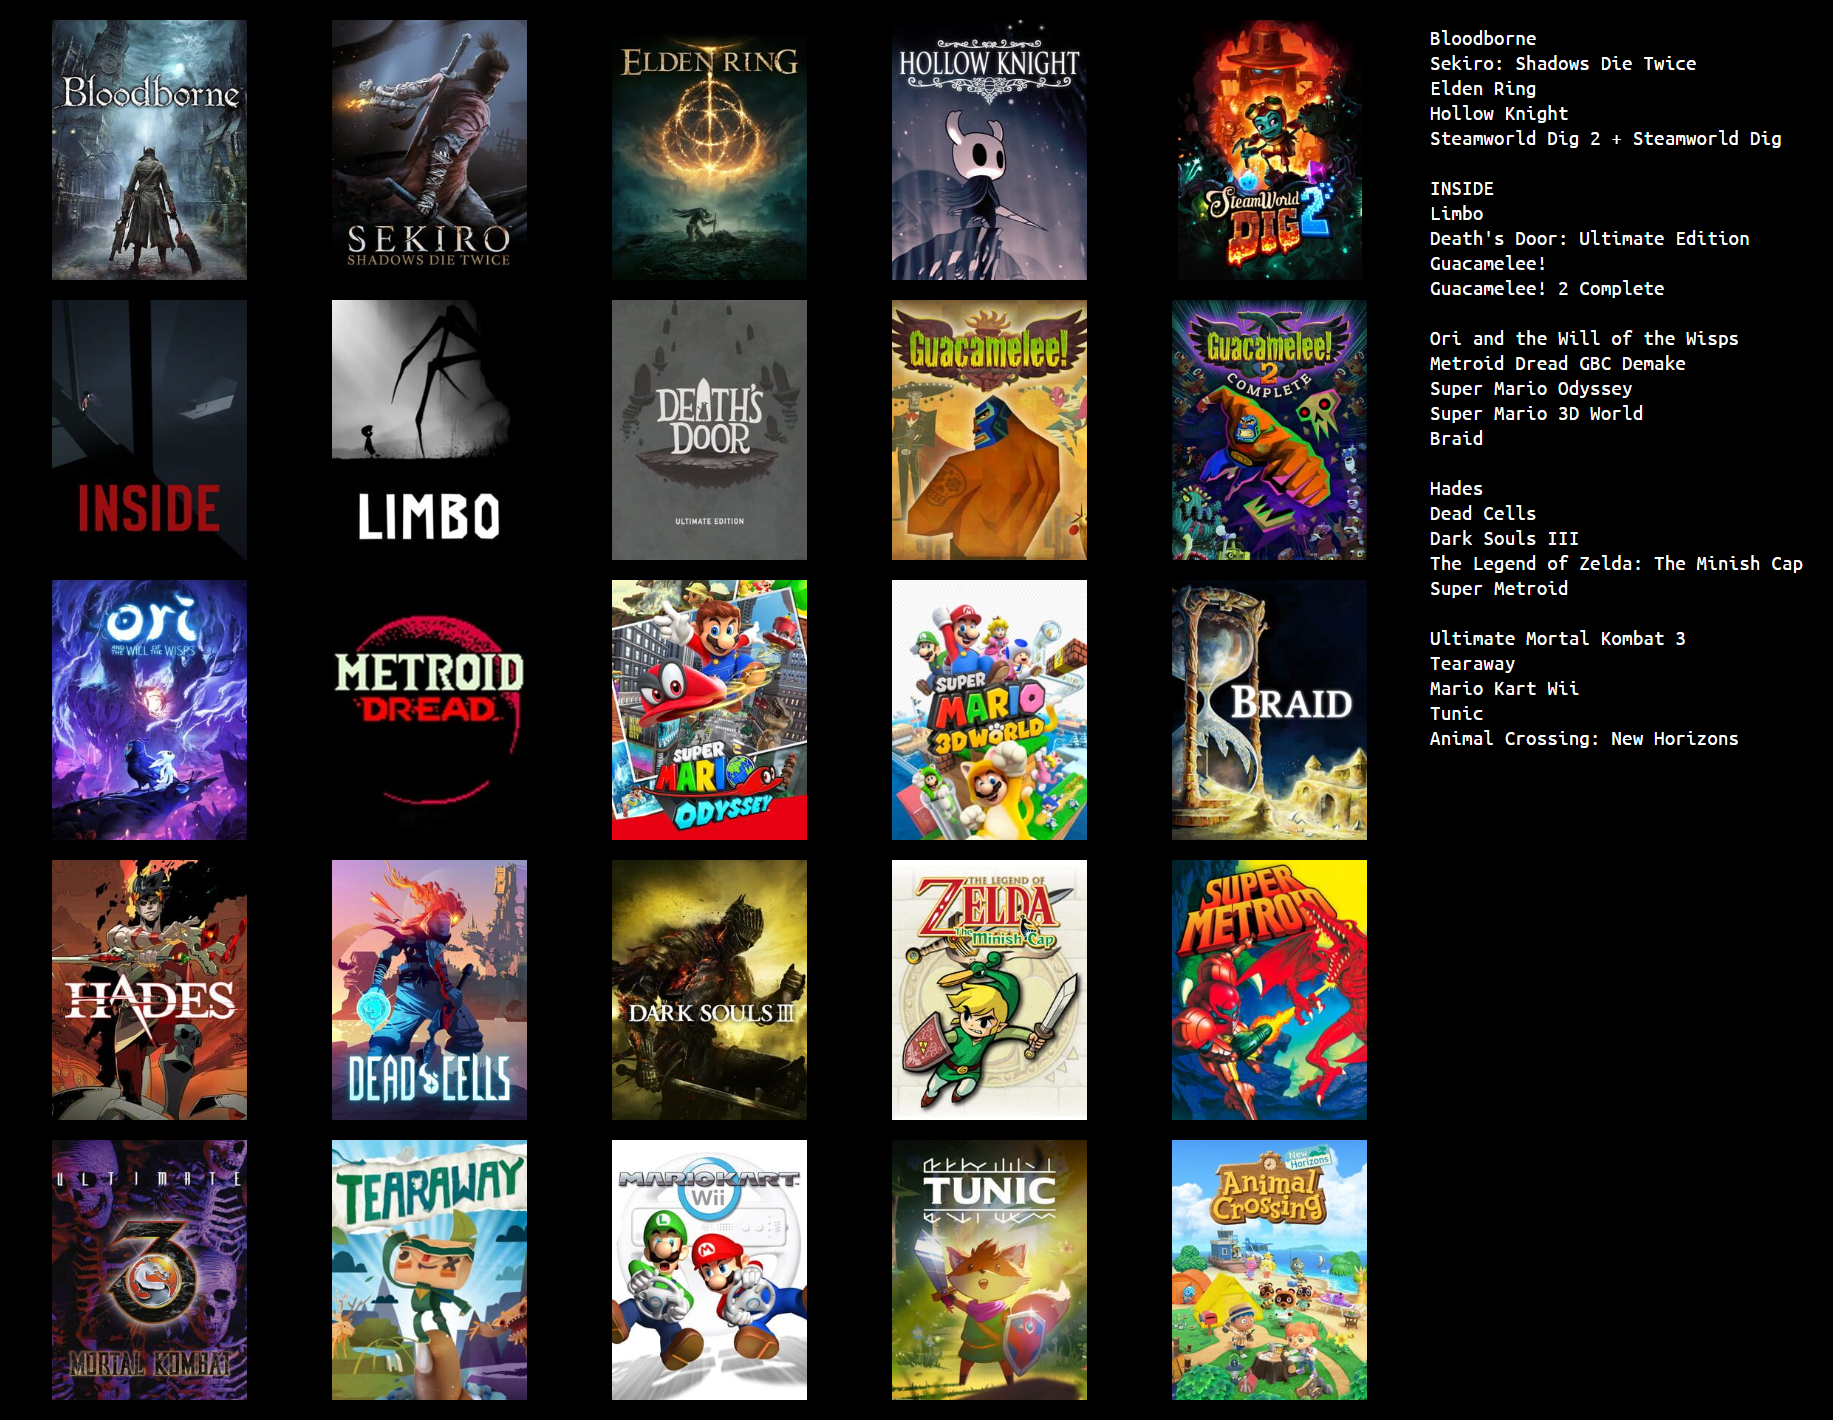Click the Tunic fox cover
The height and width of the screenshot is (1420, 1833).
[x=989, y=1270]
